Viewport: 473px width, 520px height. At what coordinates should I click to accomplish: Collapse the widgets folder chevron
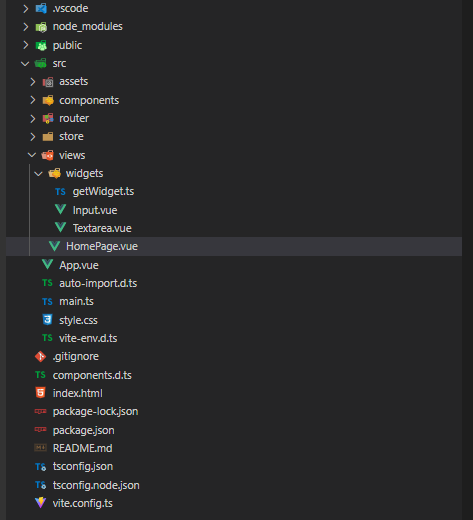[38, 173]
